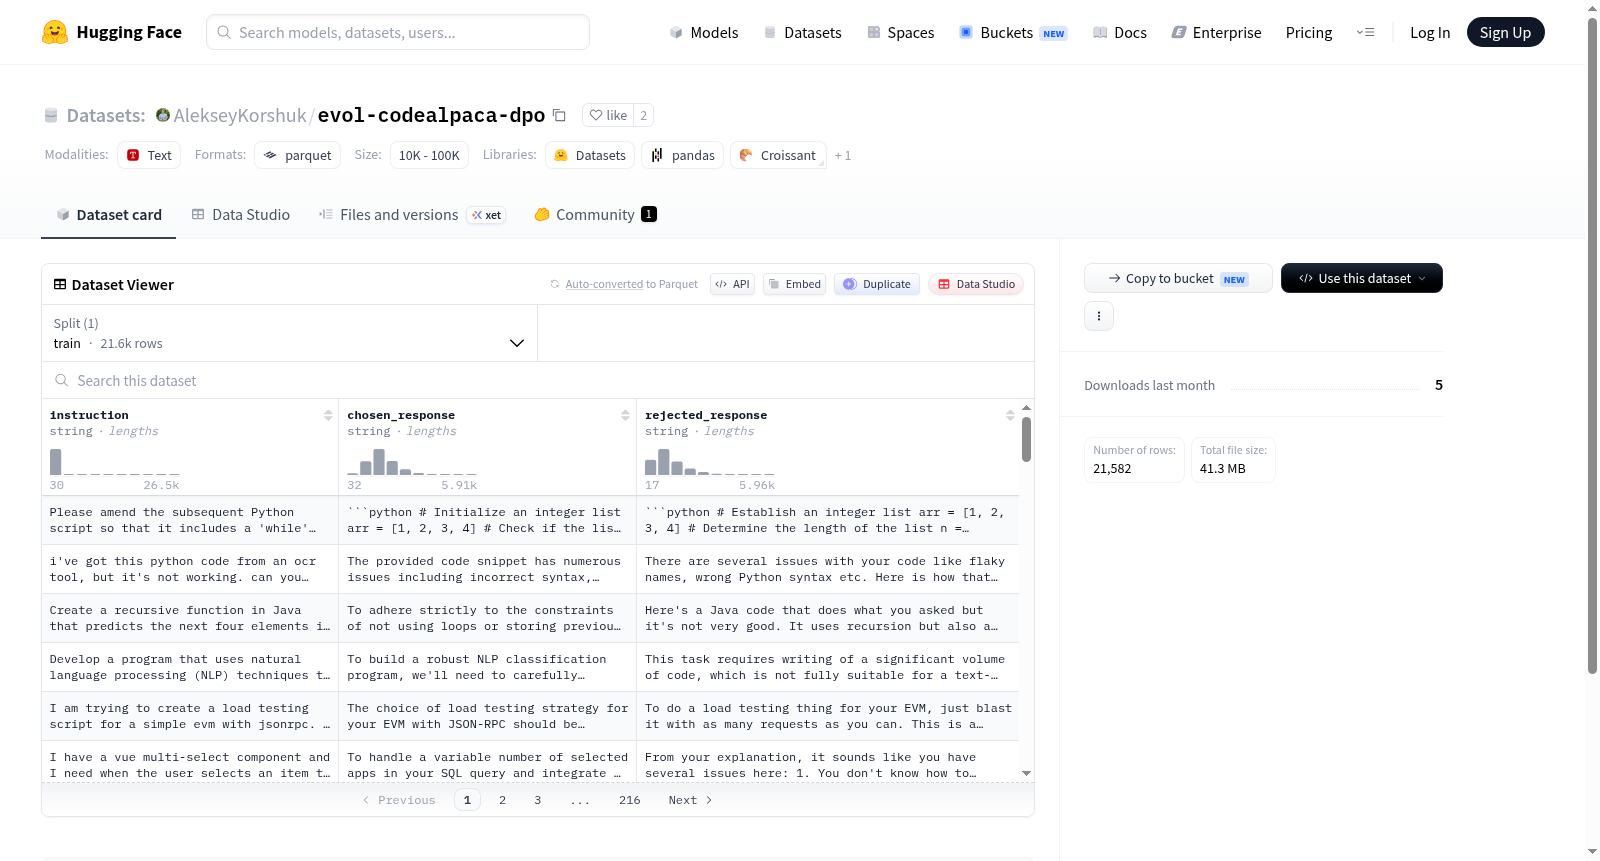Open the navigation overflow menu icon

pos(1365,32)
